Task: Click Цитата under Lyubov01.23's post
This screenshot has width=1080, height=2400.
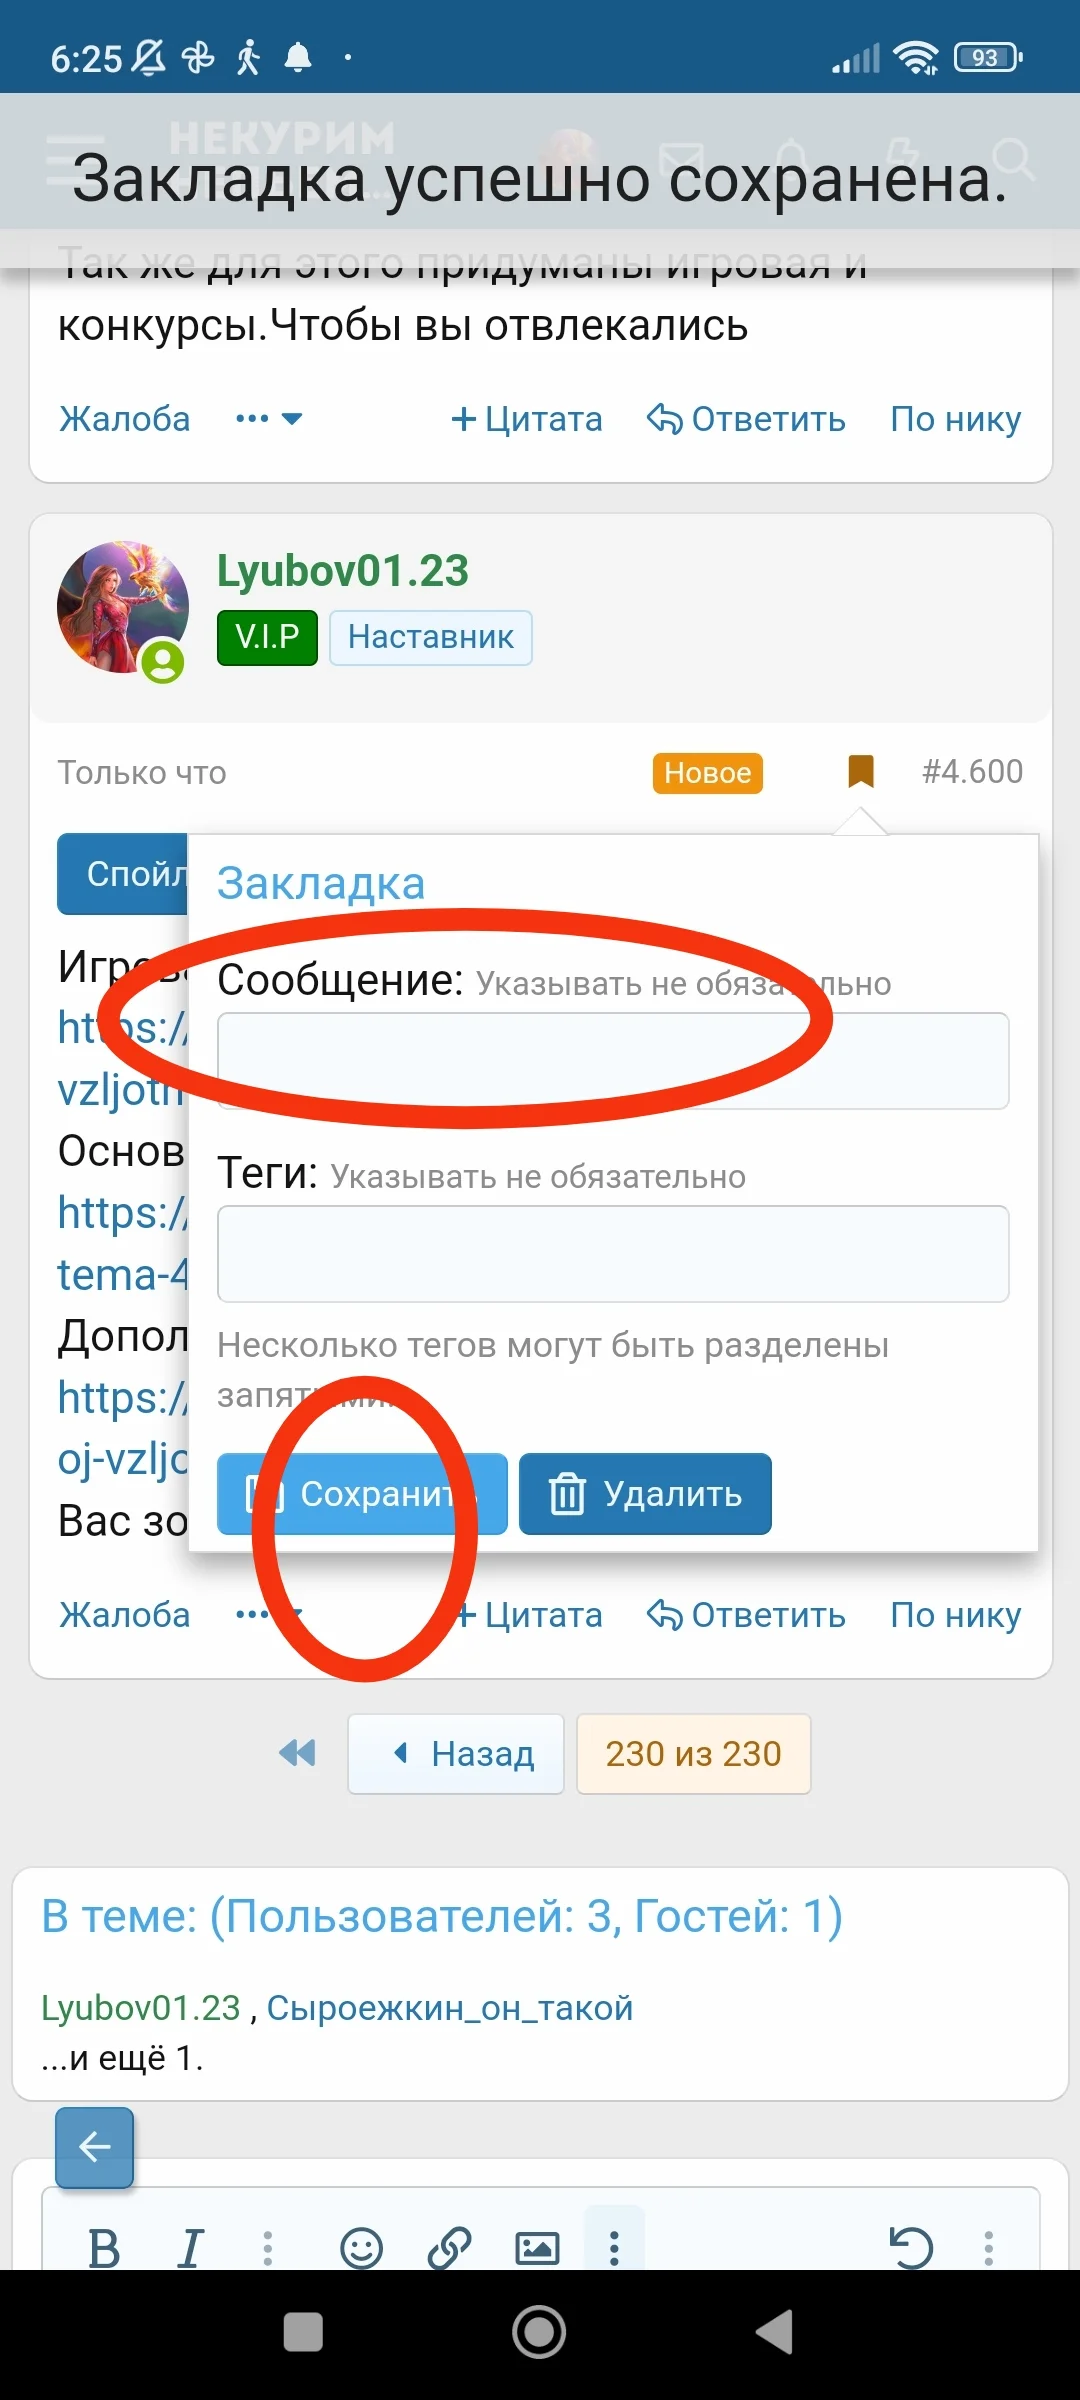Action: click(527, 1615)
